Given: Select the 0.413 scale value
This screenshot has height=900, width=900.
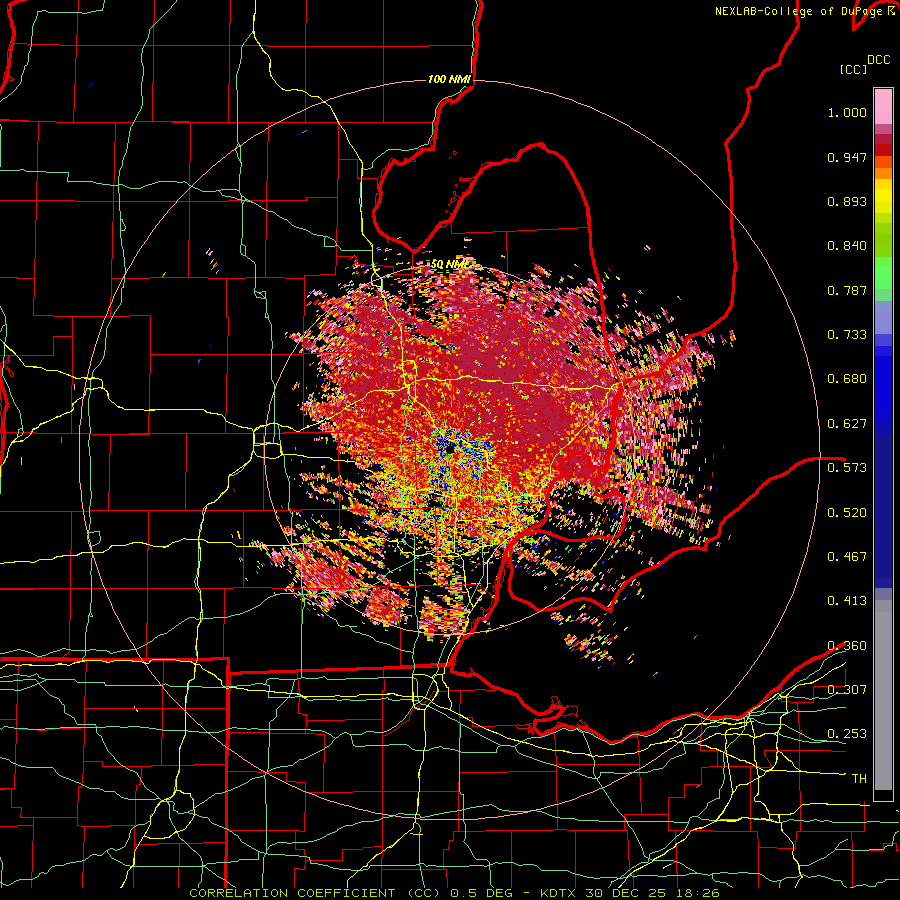Looking at the screenshot, I should [847, 601].
